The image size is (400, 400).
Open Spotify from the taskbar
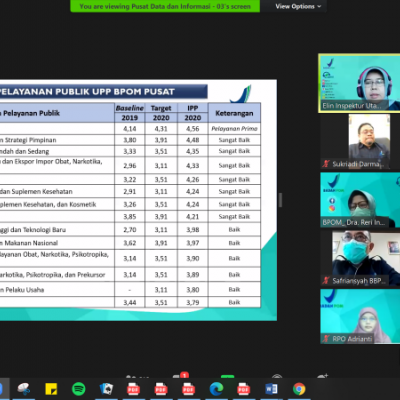tap(79, 389)
